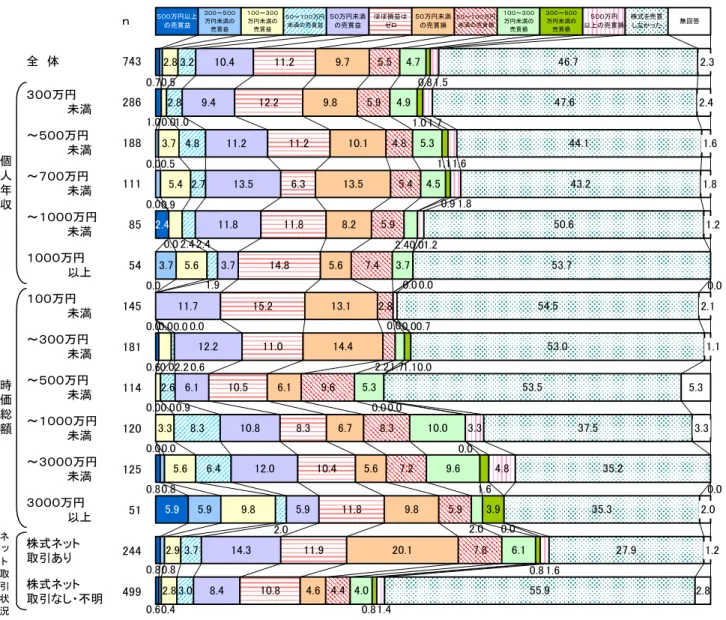Viewport: 726px width, 620px height.
Task: Pick the yellow 100~300万円未満の売買益 legend box
Action: (262, 21)
